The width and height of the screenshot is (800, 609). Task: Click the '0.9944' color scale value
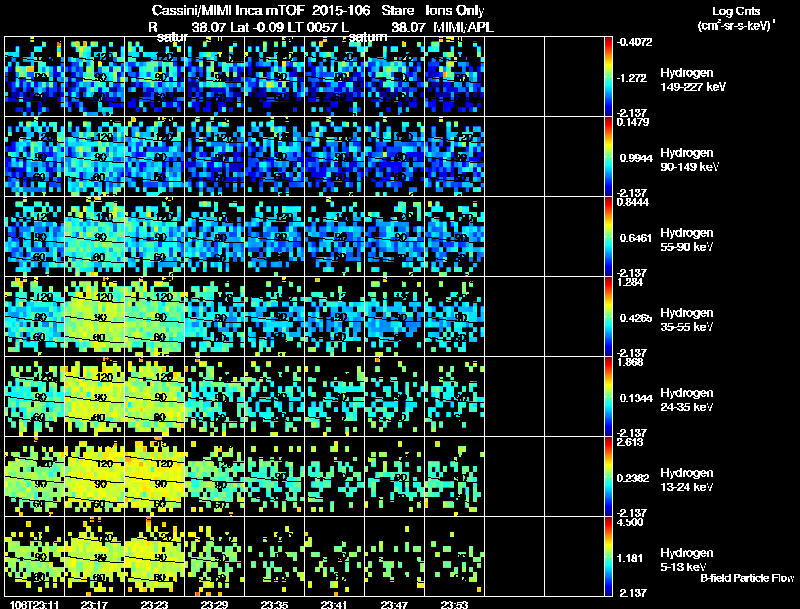[636, 158]
